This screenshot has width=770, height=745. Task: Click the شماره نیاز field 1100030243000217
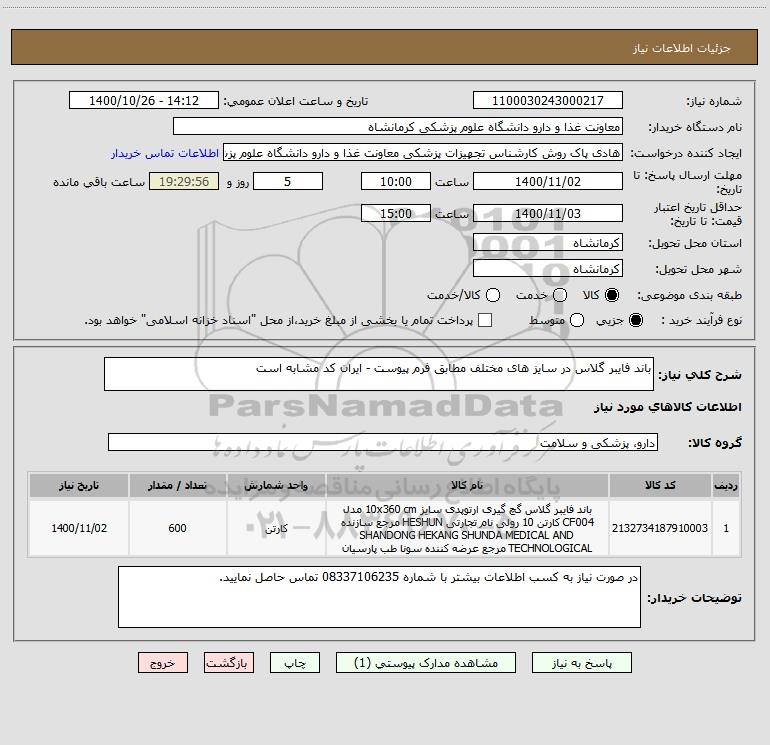[548, 101]
